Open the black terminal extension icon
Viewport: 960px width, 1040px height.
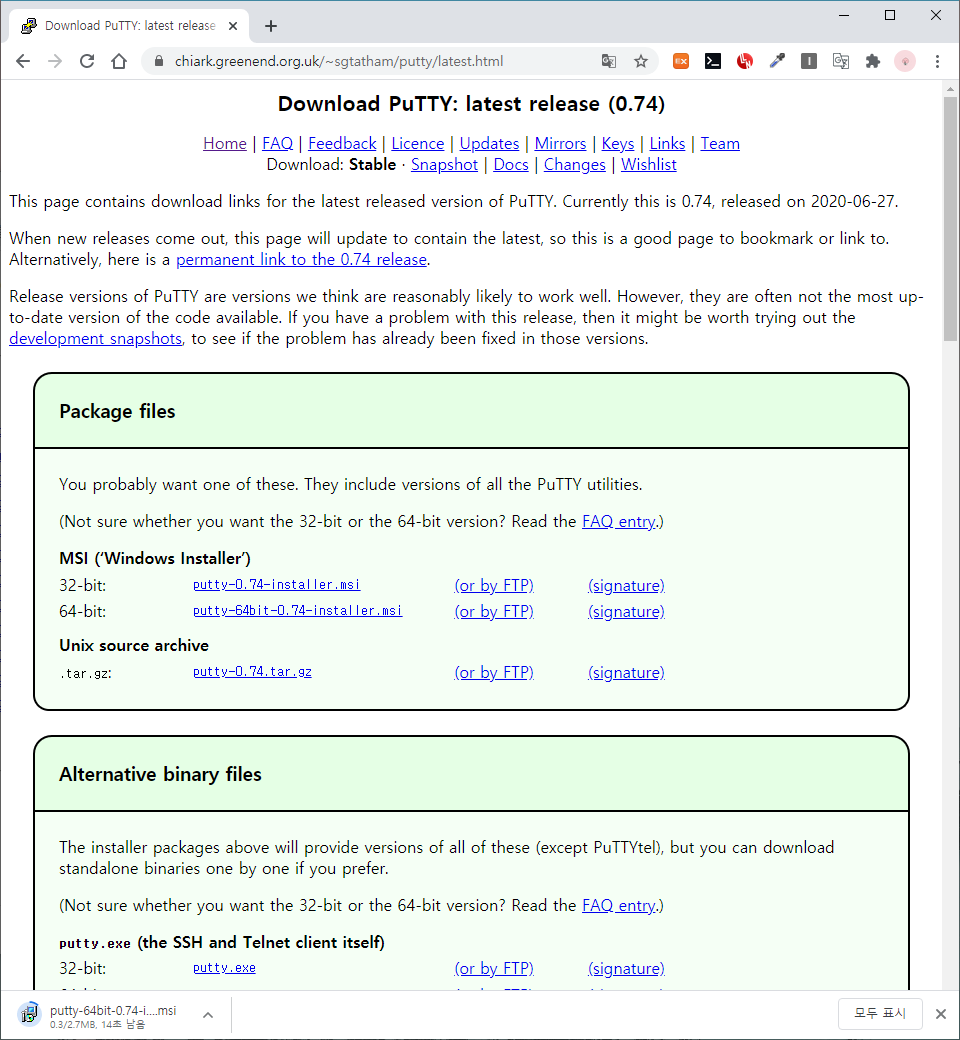pos(713,62)
